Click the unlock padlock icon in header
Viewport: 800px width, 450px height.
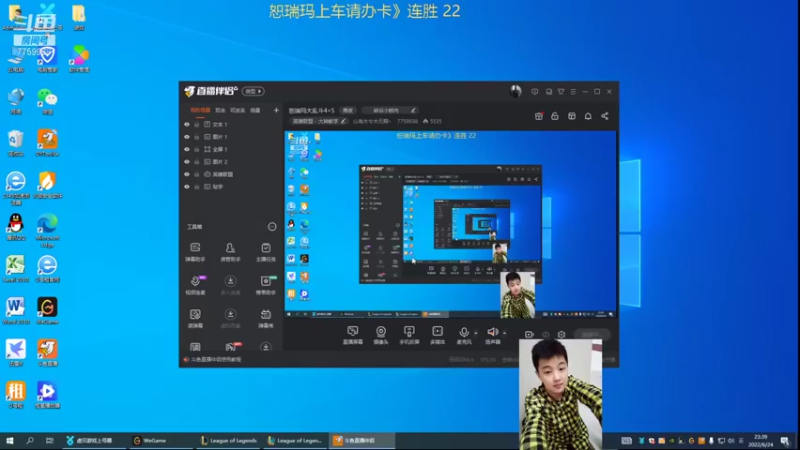click(555, 116)
